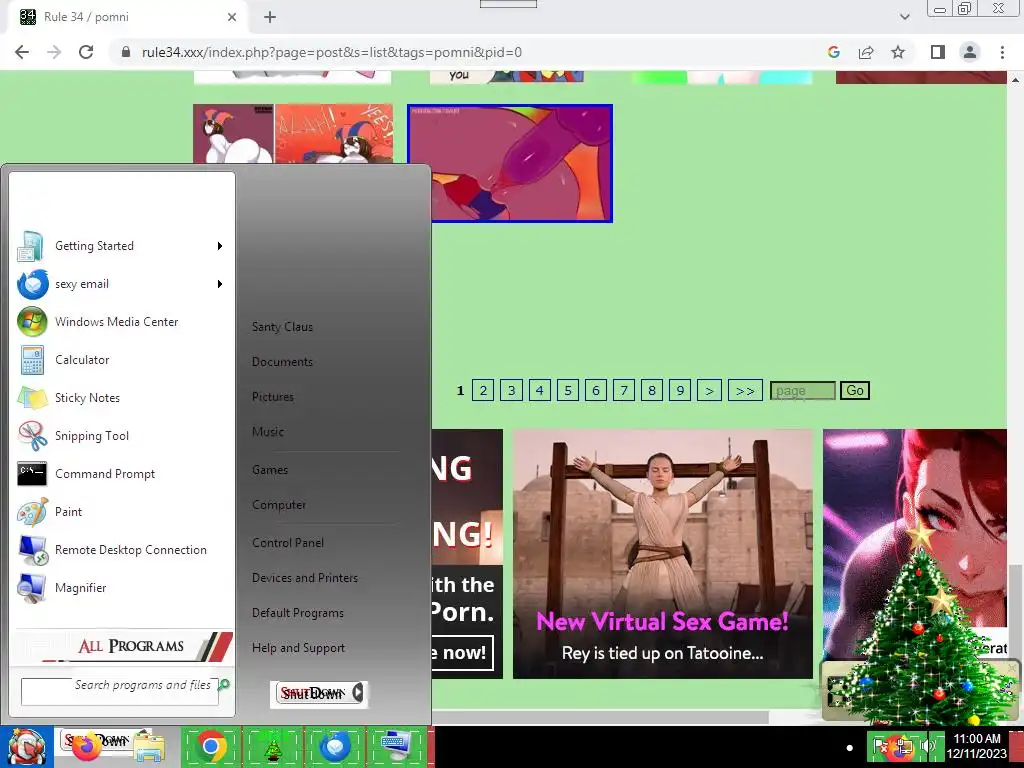1024x768 pixels.
Task: Go back to the previous page in Chrome
Action: click(22, 52)
